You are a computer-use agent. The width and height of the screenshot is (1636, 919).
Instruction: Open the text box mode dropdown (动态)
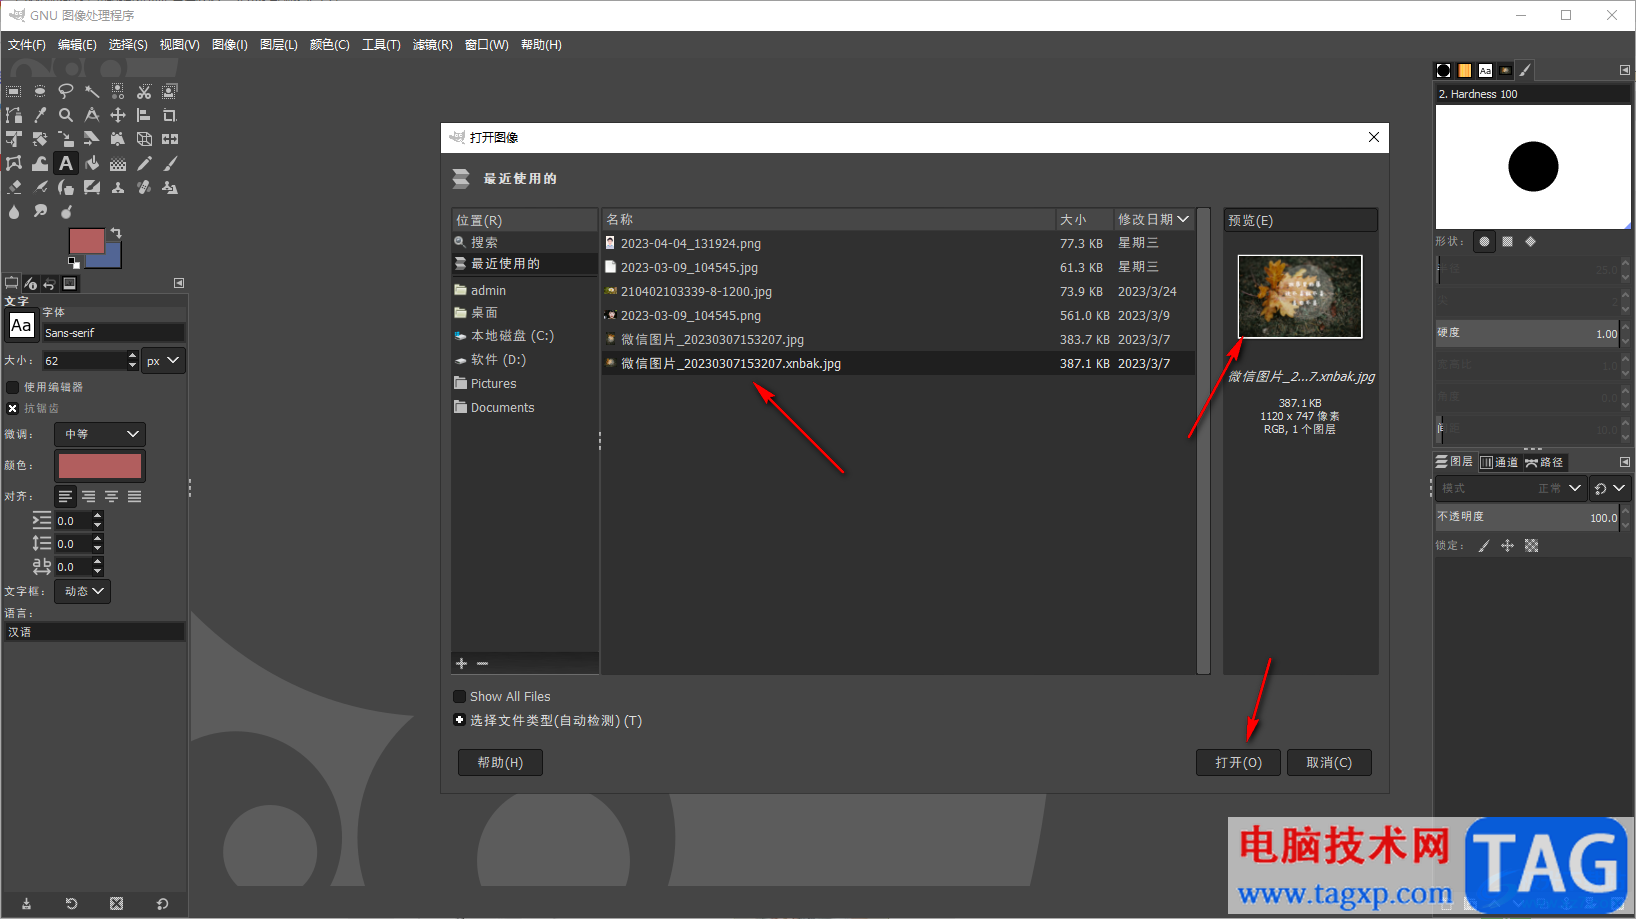click(83, 591)
